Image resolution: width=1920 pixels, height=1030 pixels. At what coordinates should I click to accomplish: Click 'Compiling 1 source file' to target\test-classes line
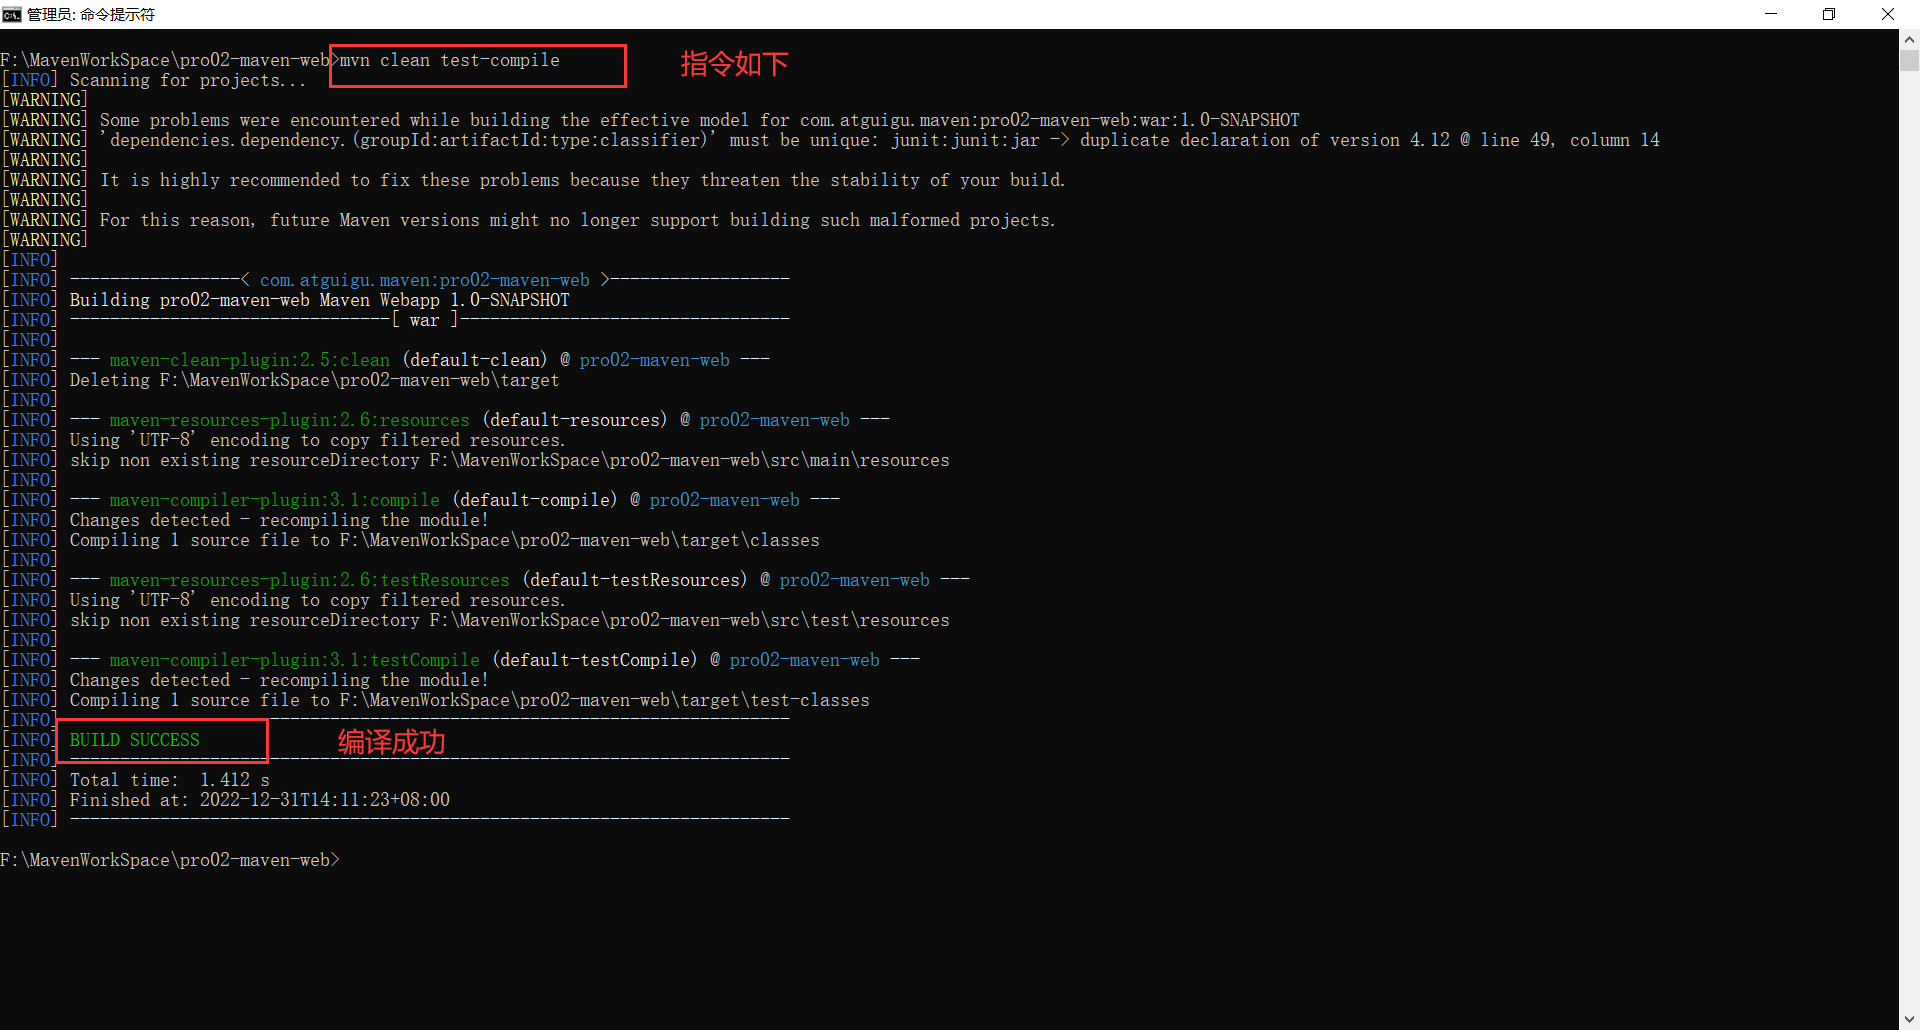point(470,700)
